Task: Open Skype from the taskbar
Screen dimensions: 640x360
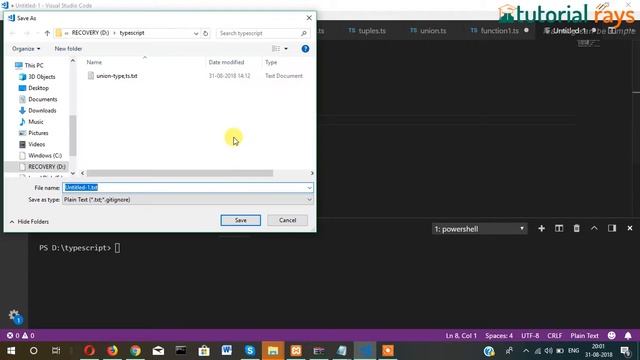Action: point(250,351)
